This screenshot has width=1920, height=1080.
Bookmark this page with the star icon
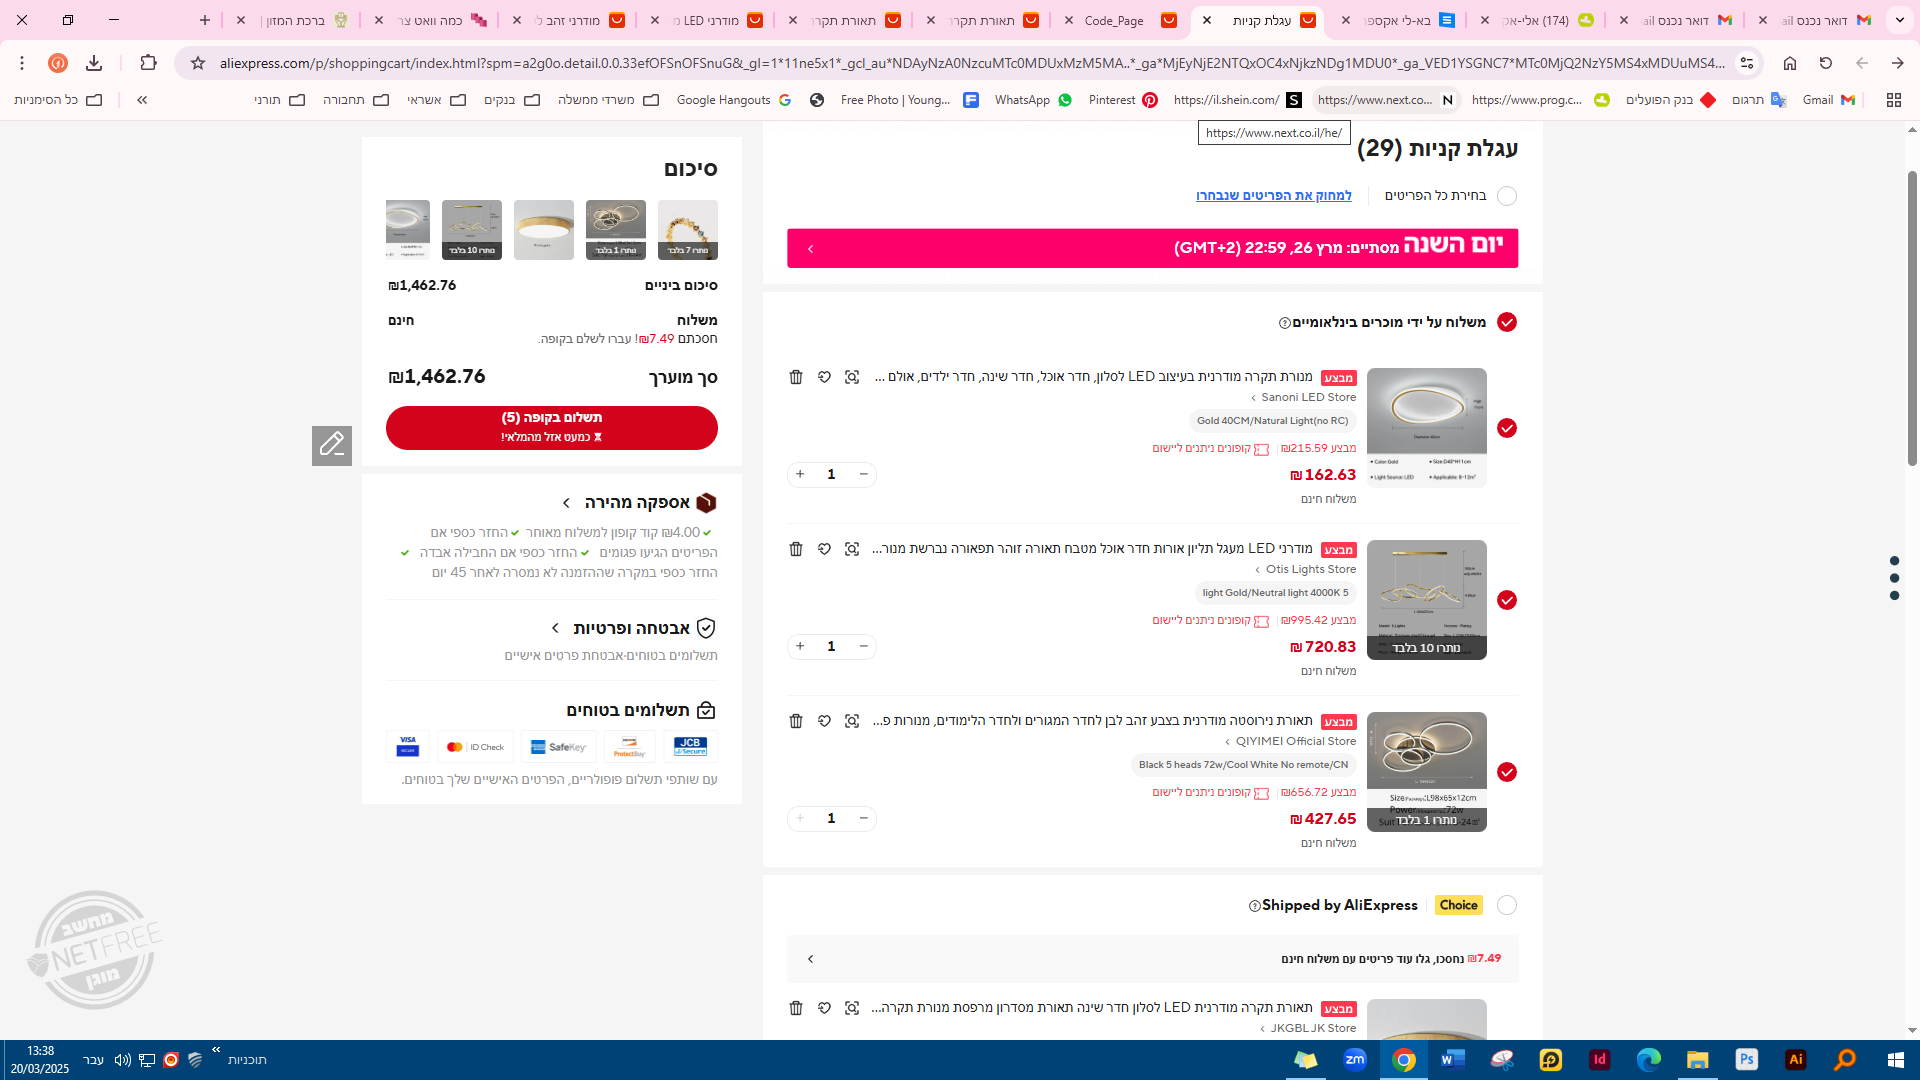(198, 63)
